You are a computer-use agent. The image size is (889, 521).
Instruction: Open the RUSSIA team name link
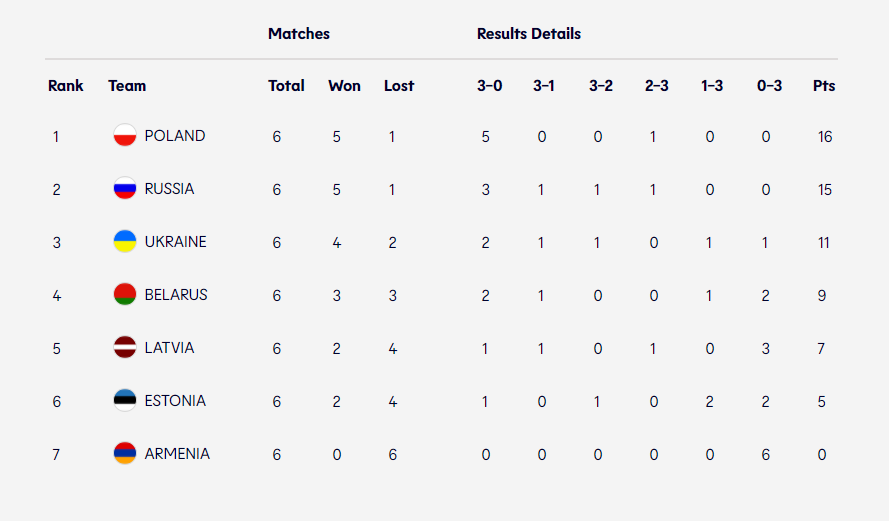click(169, 189)
